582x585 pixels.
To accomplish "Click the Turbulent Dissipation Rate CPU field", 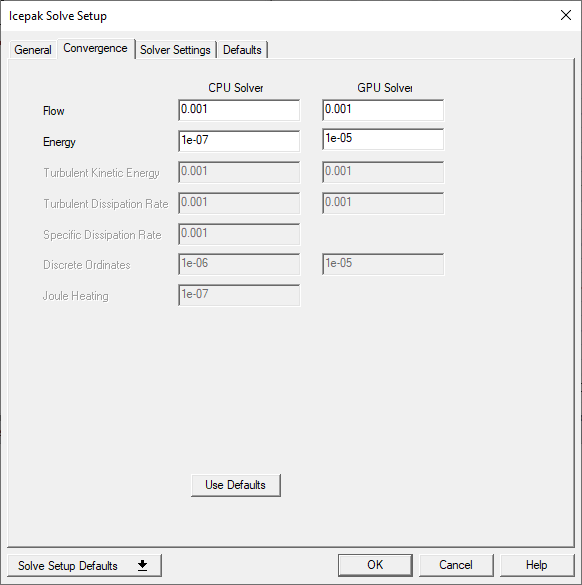I will (x=239, y=203).
